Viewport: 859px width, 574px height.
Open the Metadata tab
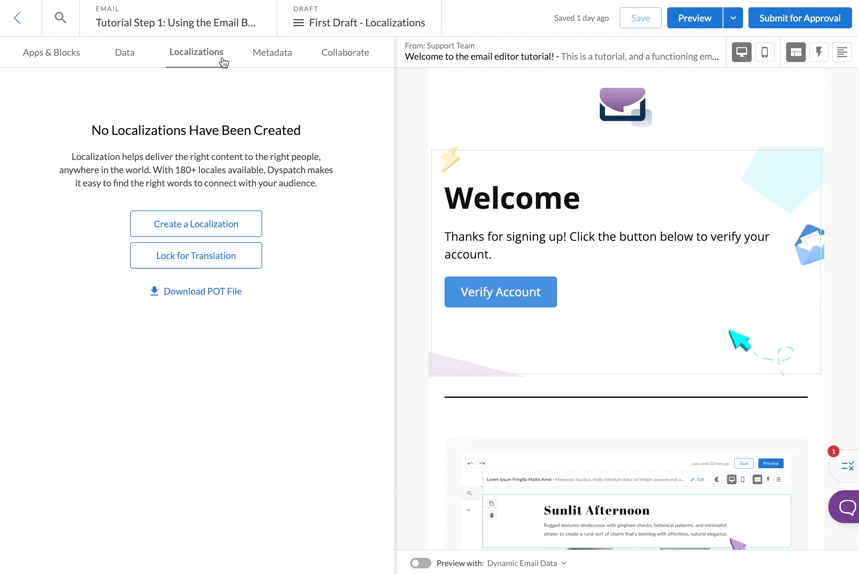[x=272, y=53]
